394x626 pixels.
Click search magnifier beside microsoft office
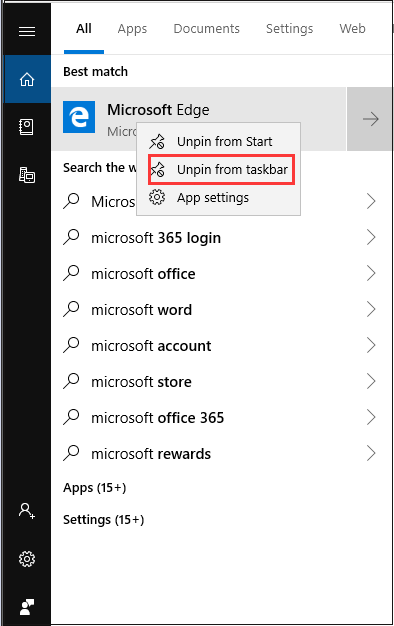click(71, 273)
